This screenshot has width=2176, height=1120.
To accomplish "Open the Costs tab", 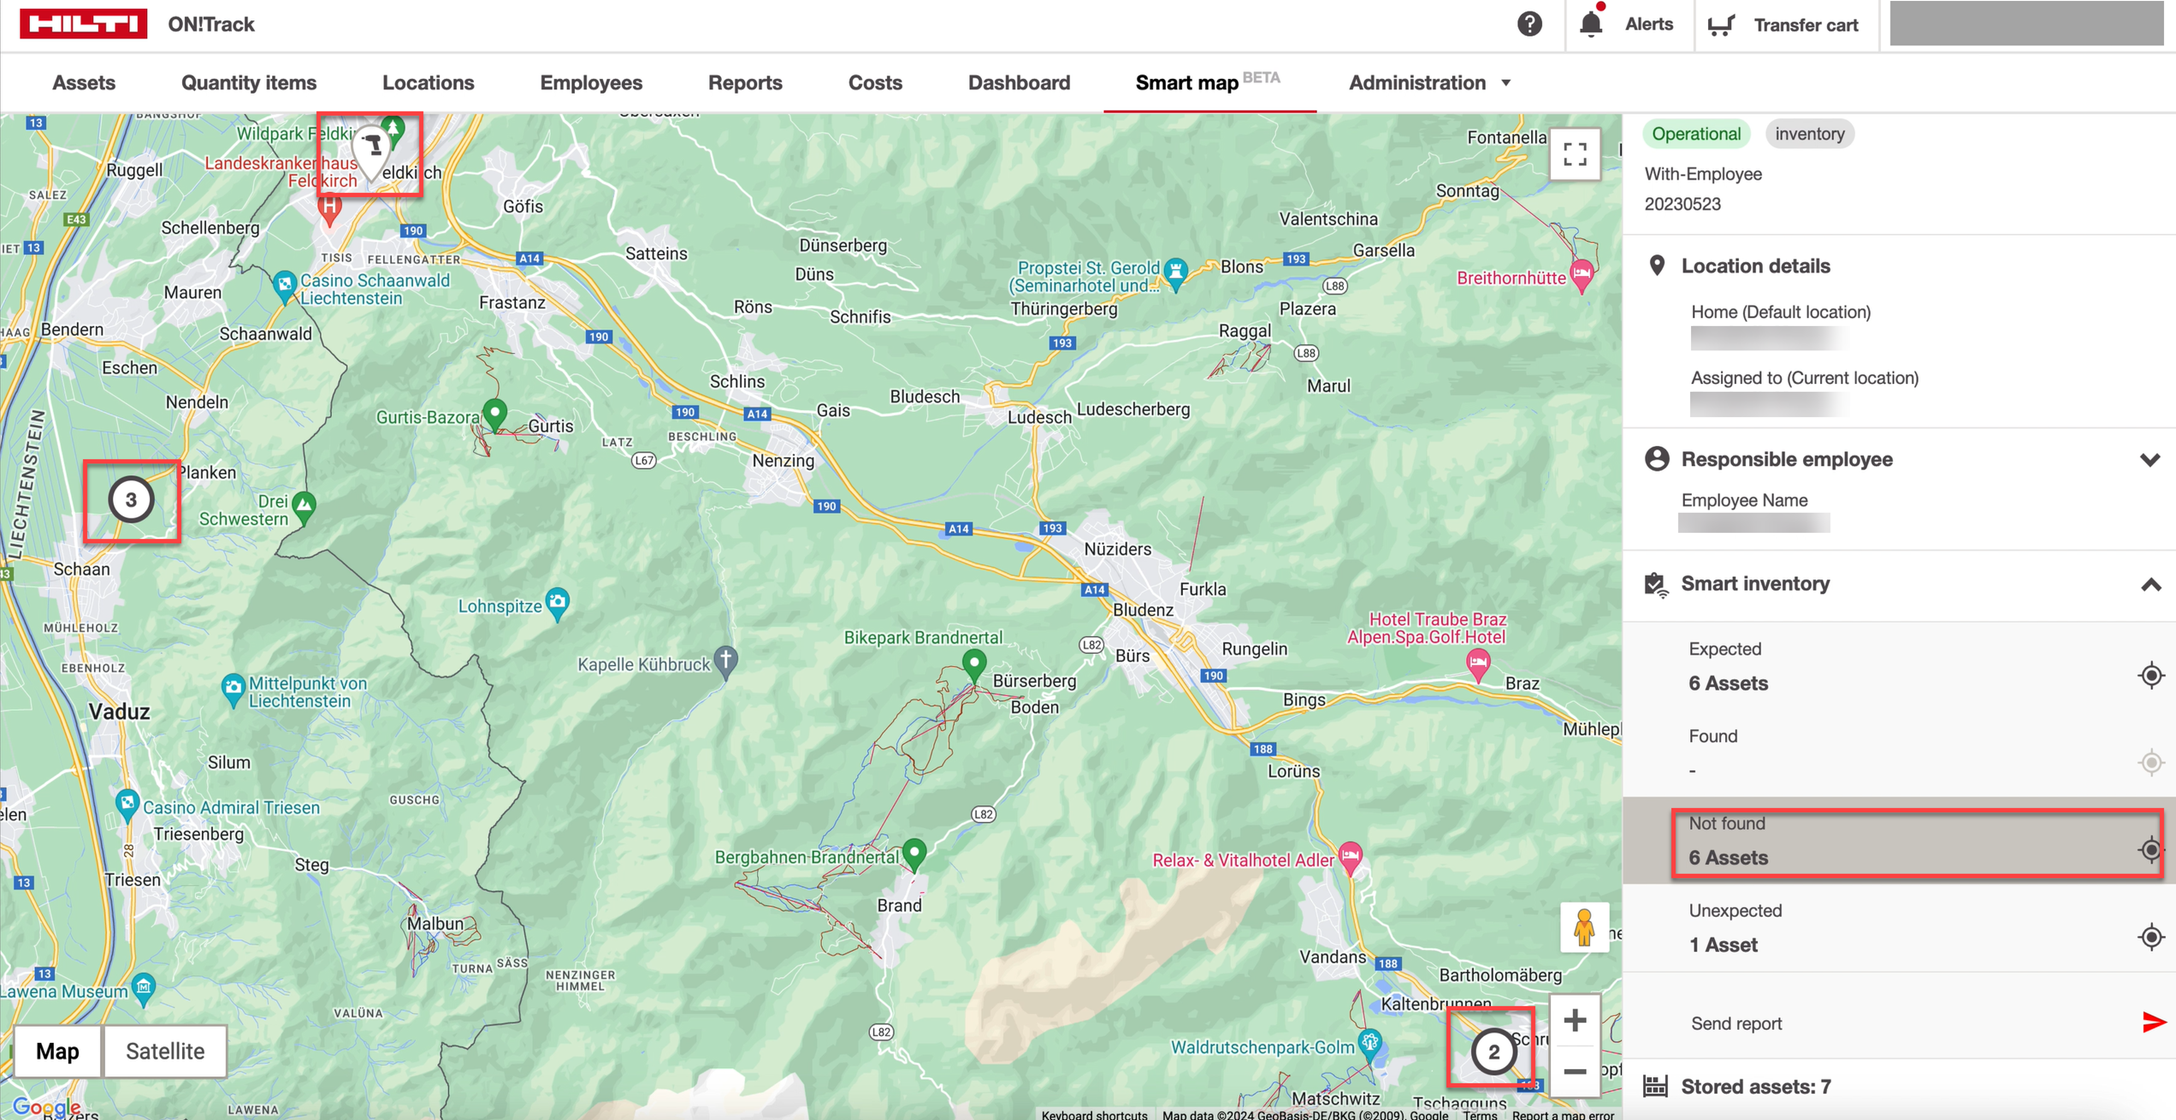I will coord(875,83).
